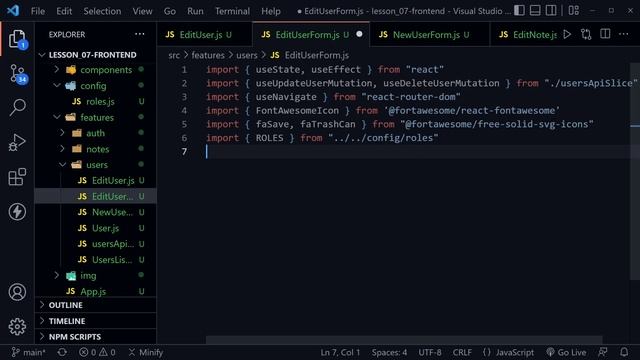Open the Help menu
The width and height of the screenshot is (640, 360).
[271, 11]
